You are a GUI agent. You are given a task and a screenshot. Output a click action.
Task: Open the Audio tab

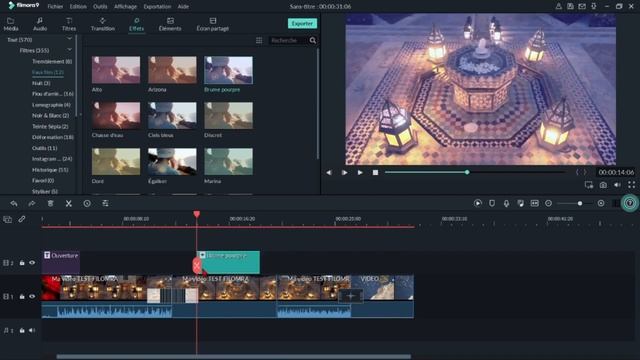[40, 24]
